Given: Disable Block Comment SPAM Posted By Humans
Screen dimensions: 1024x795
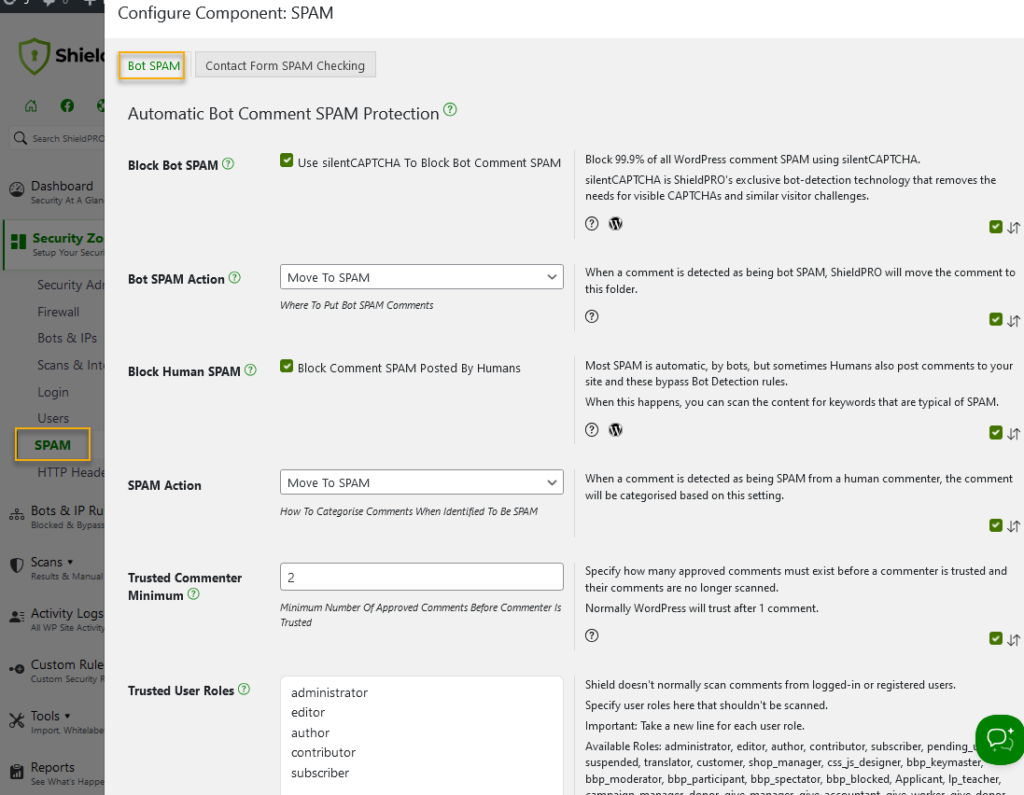Looking at the screenshot, I should point(286,367).
